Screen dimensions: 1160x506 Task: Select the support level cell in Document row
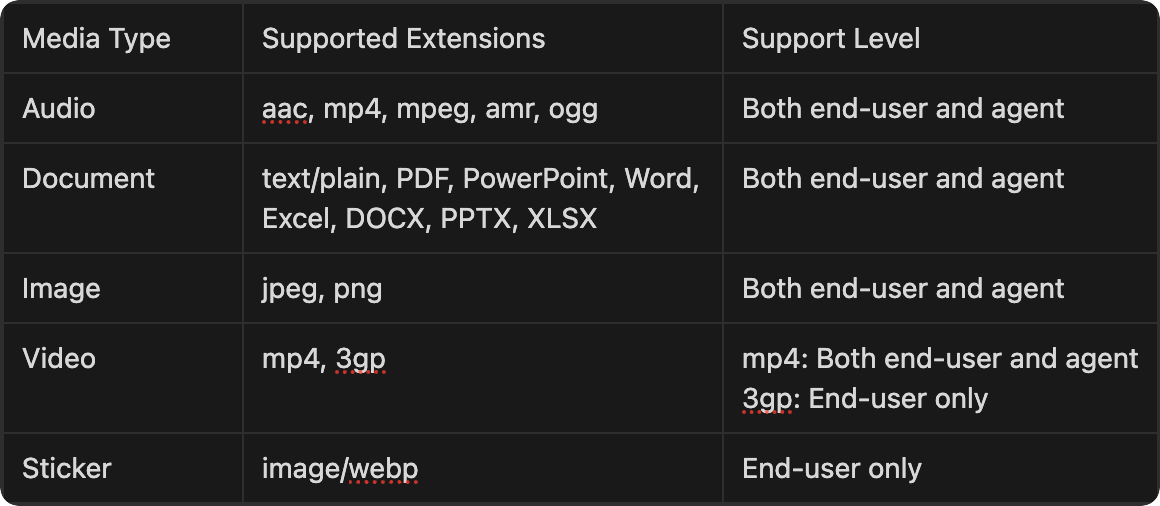(x=902, y=179)
